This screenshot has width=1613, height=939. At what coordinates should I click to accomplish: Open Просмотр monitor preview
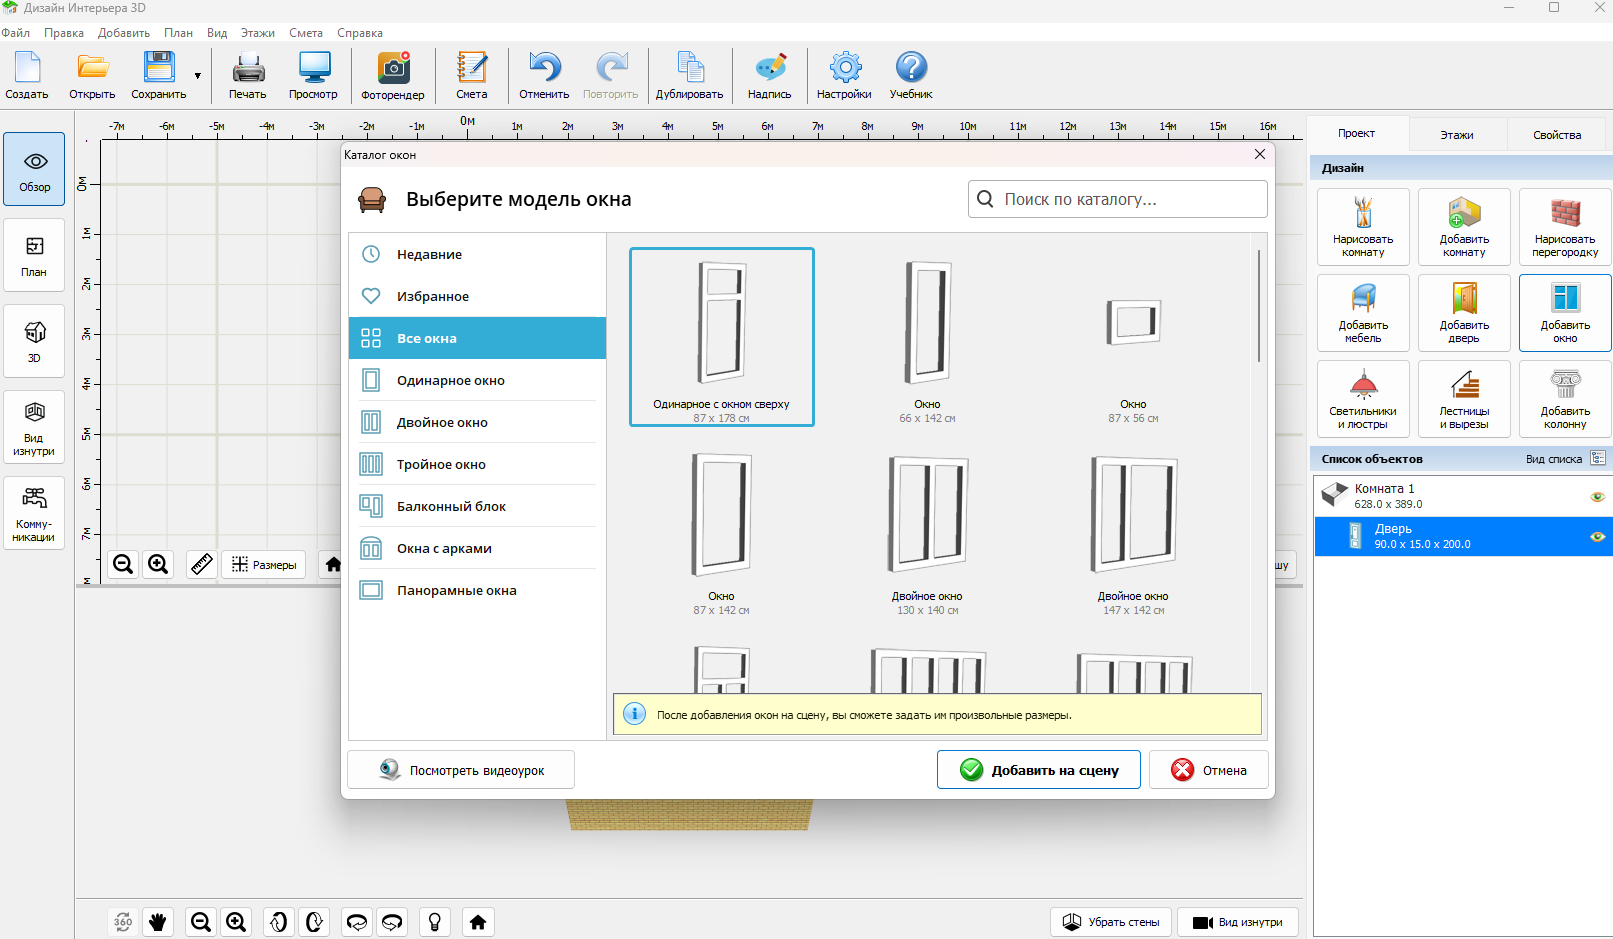click(x=313, y=76)
